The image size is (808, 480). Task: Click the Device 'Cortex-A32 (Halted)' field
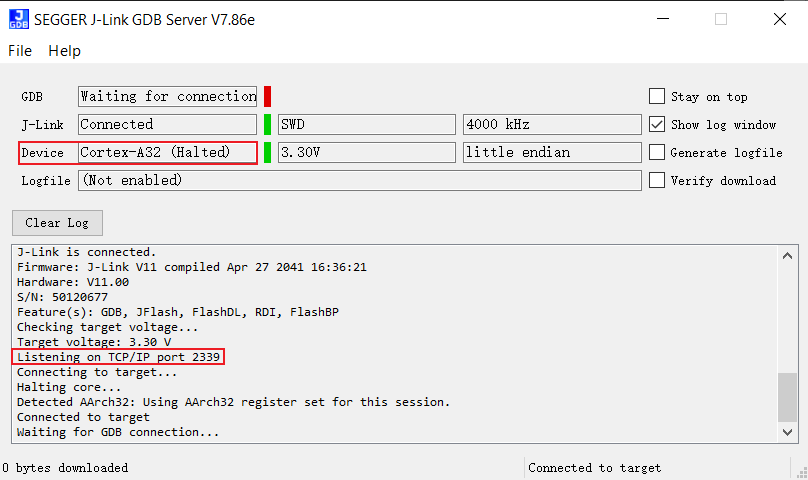click(167, 152)
